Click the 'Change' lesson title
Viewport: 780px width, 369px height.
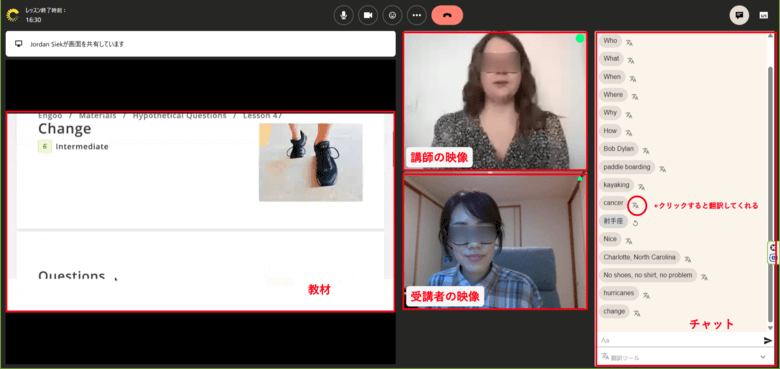65,129
